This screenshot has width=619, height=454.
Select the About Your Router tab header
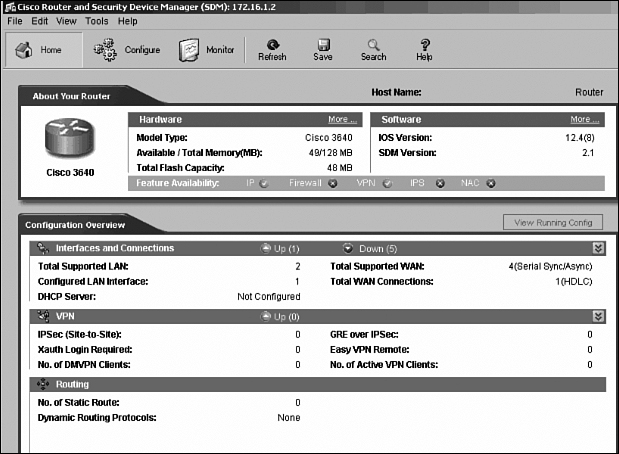tap(71, 96)
